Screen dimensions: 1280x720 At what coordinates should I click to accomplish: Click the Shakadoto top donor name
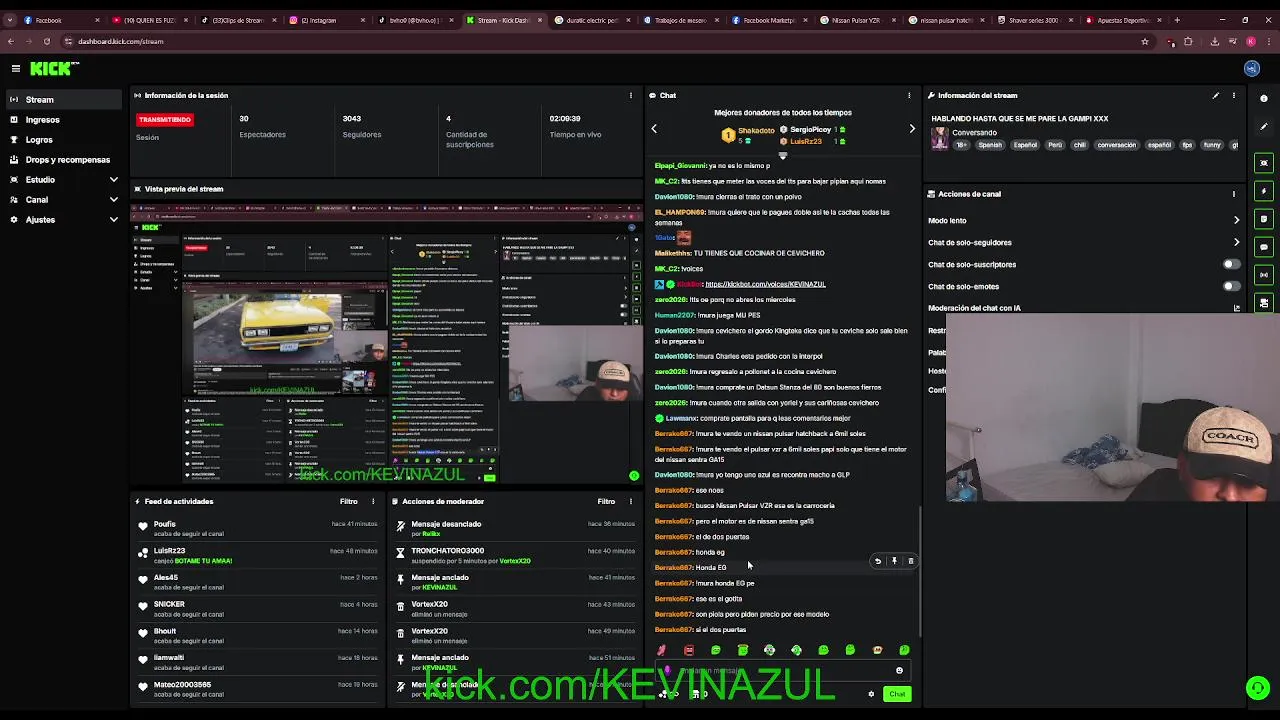pyautogui.click(x=757, y=130)
